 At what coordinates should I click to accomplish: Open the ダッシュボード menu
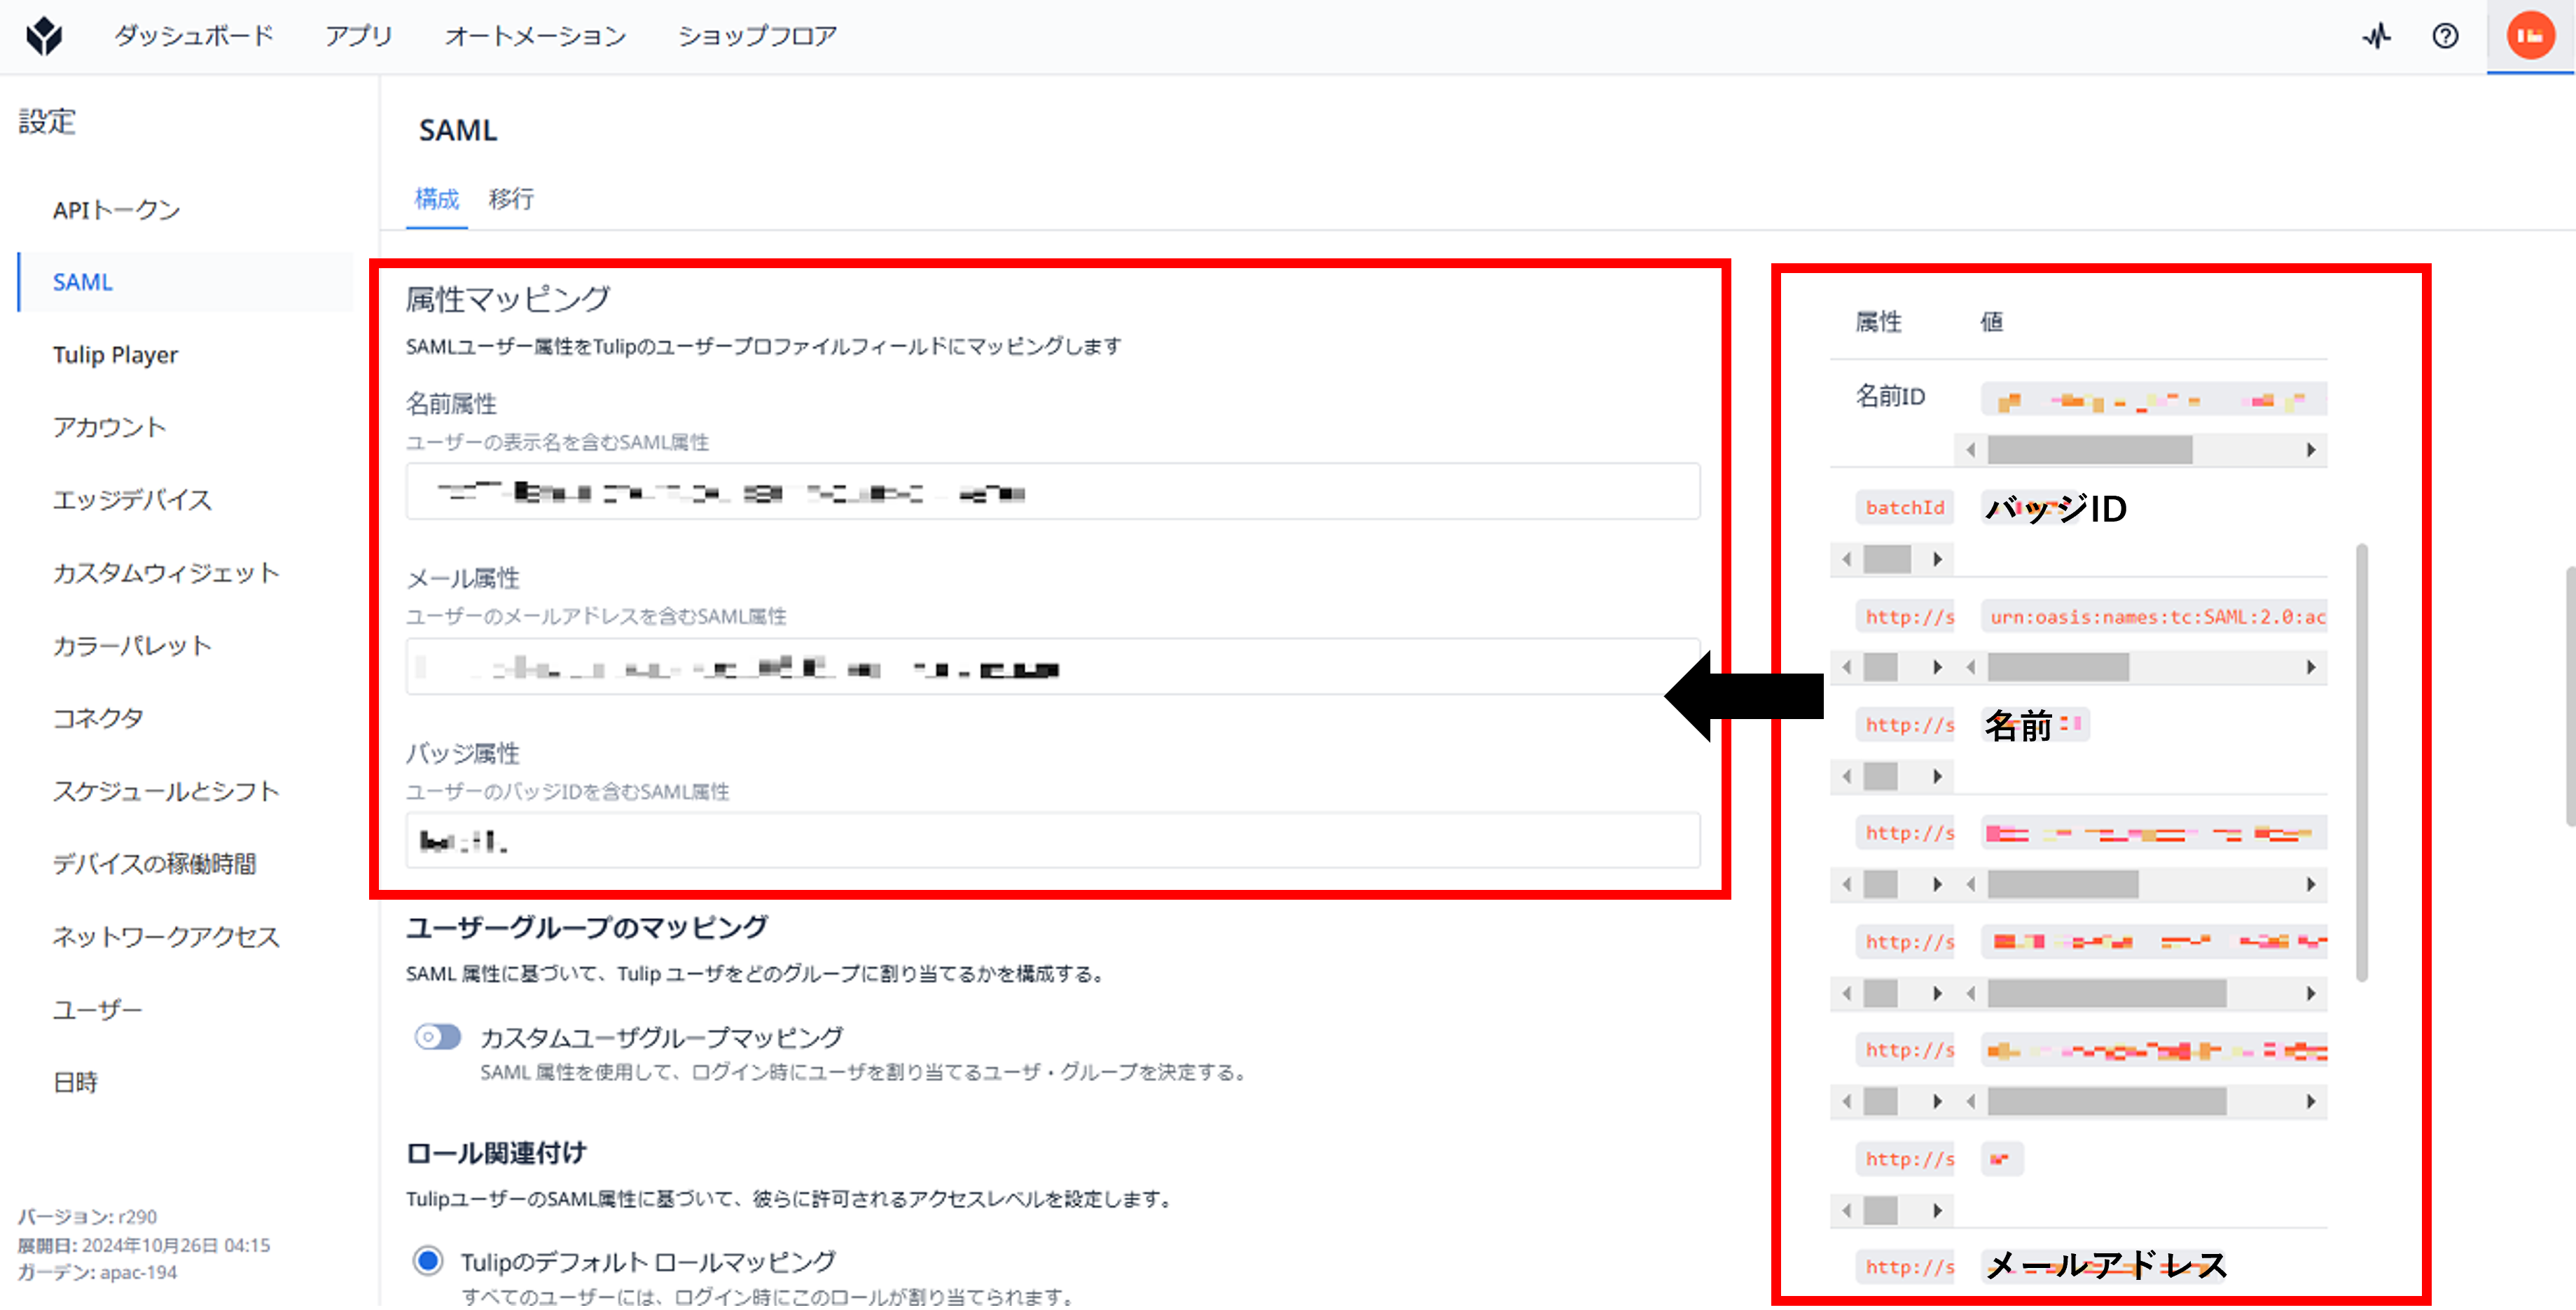(194, 36)
